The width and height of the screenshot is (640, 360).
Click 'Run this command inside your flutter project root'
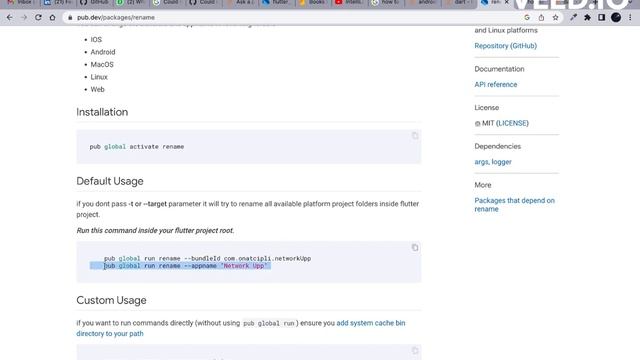[x=155, y=231]
